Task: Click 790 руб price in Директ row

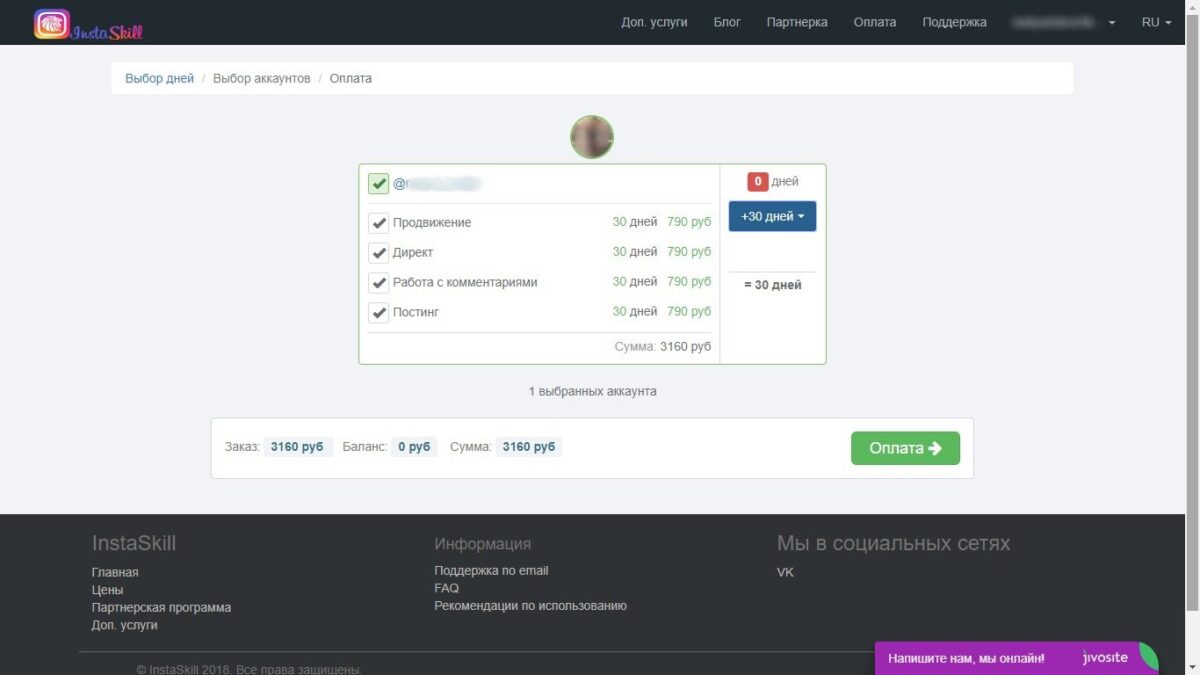Action: click(689, 252)
